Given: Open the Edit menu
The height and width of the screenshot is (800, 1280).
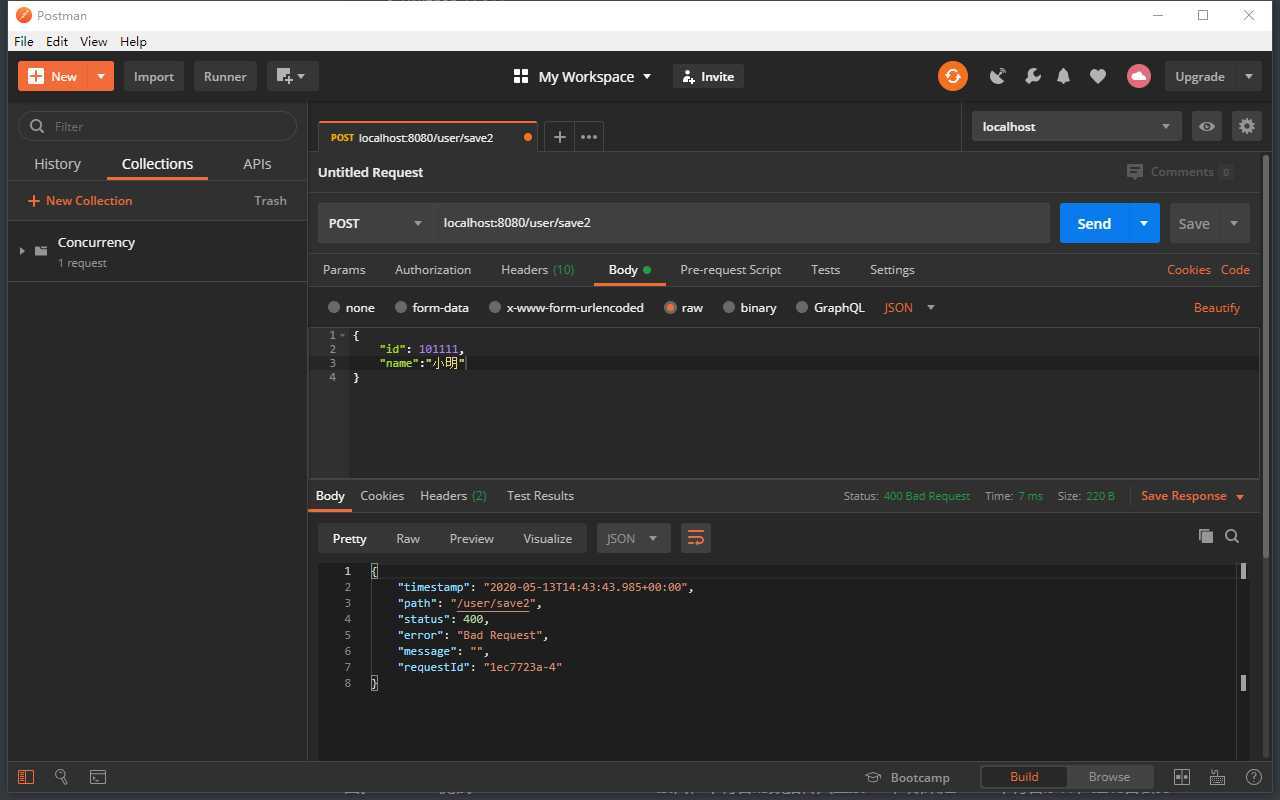Looking at the screenshot, I should point(57,41).
